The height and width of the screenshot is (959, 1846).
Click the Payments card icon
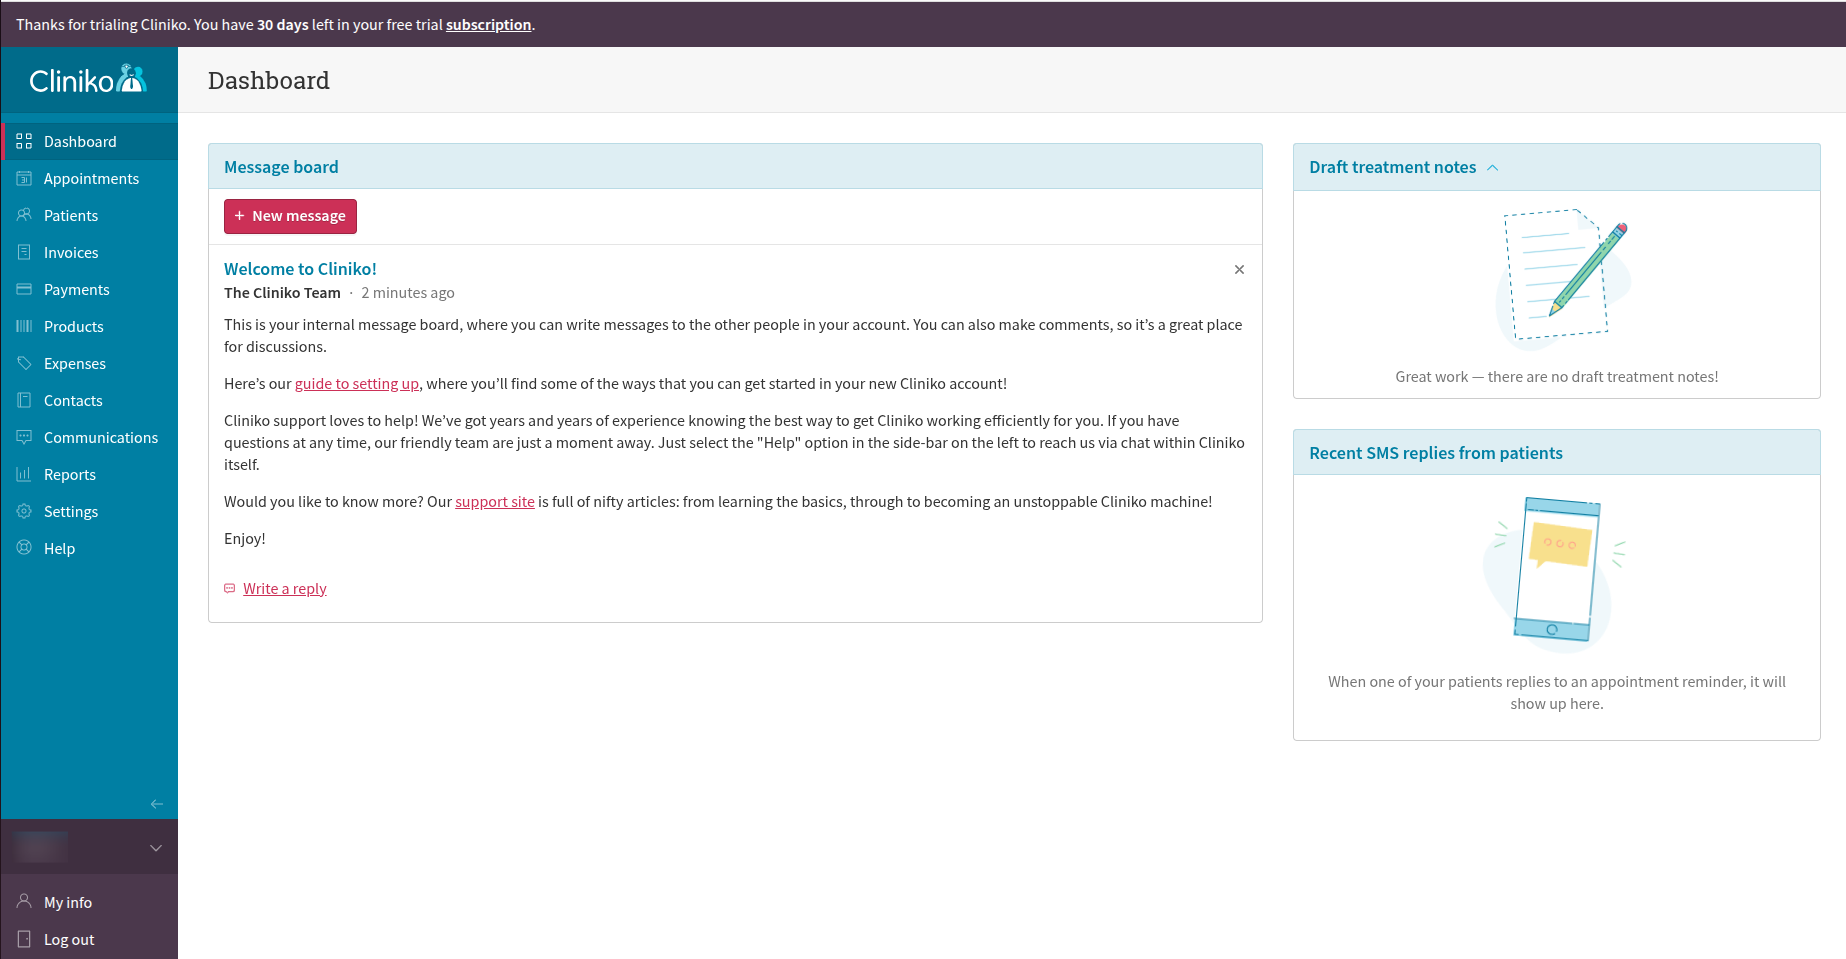(24, 289)
